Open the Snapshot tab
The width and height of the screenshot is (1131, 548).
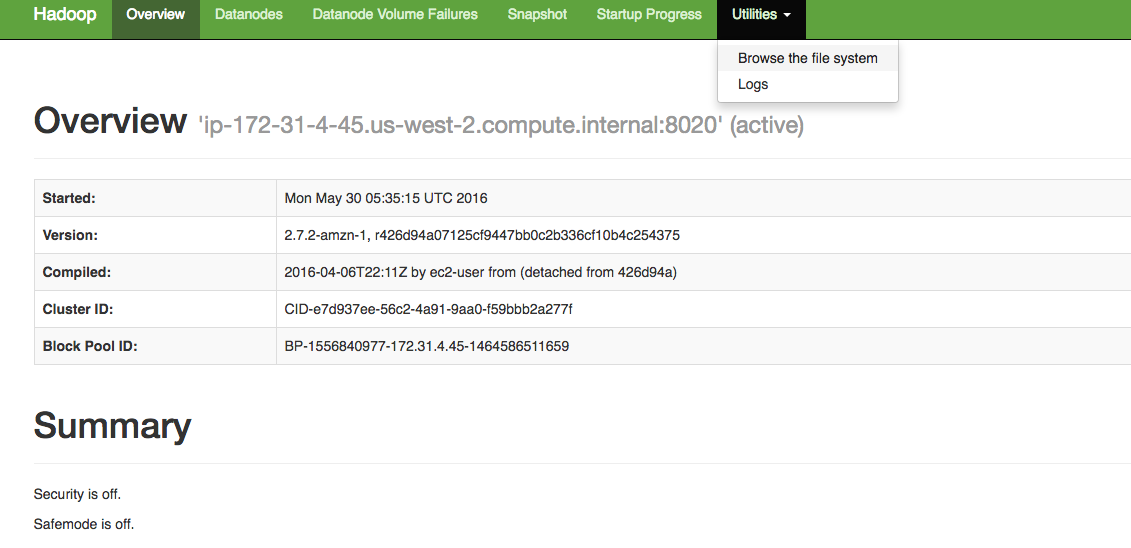point(537,15)
